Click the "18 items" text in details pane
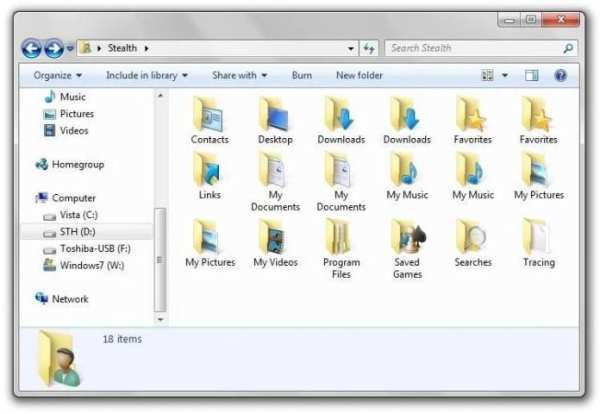 [122, 339]
